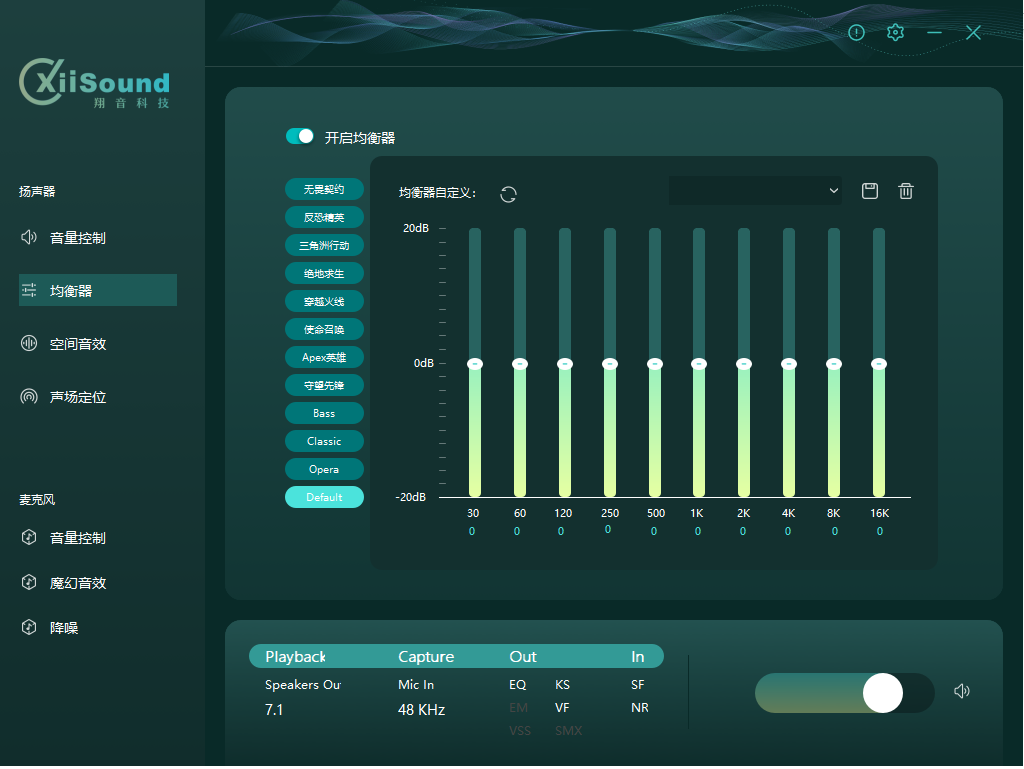Choose the 无畏契约 equalizer preset
This screenshot has height=769, width=1024.
324,189
